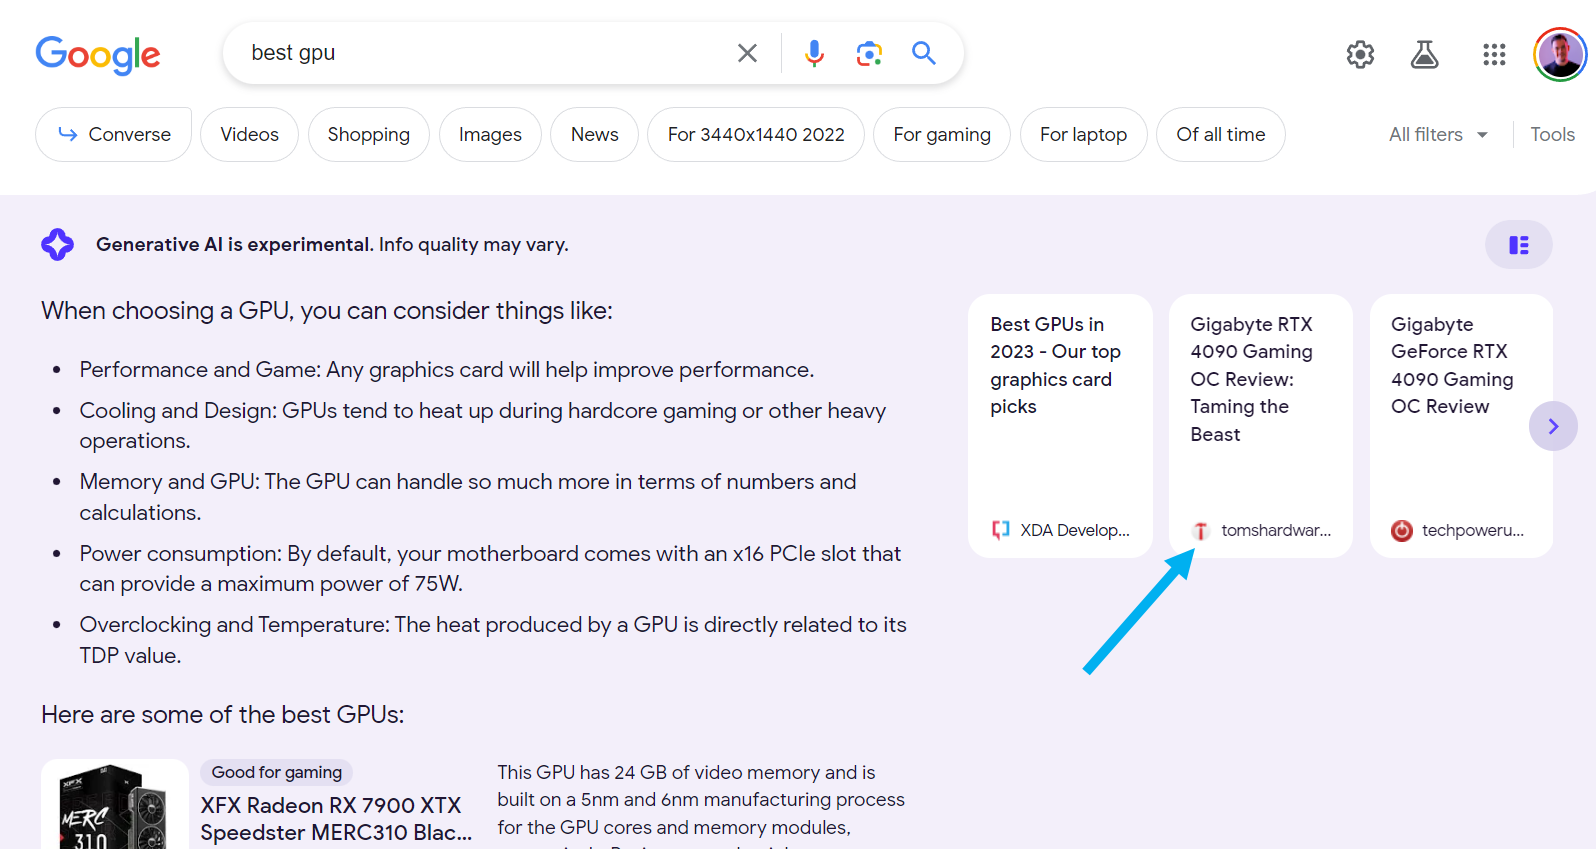Click the tomshardware site favicon
1596x849 pixels.
point(1201,530)
